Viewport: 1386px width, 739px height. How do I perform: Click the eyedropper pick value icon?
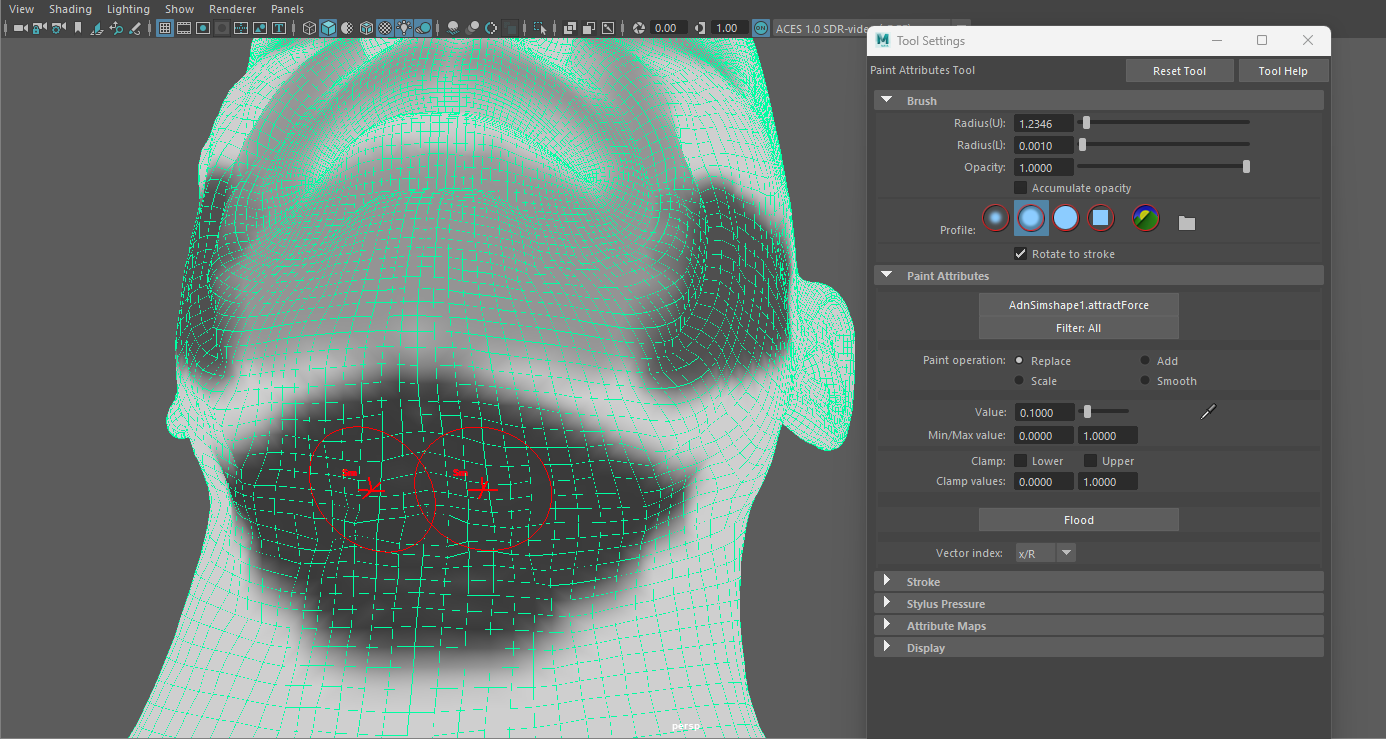[x=1208, y=412]
